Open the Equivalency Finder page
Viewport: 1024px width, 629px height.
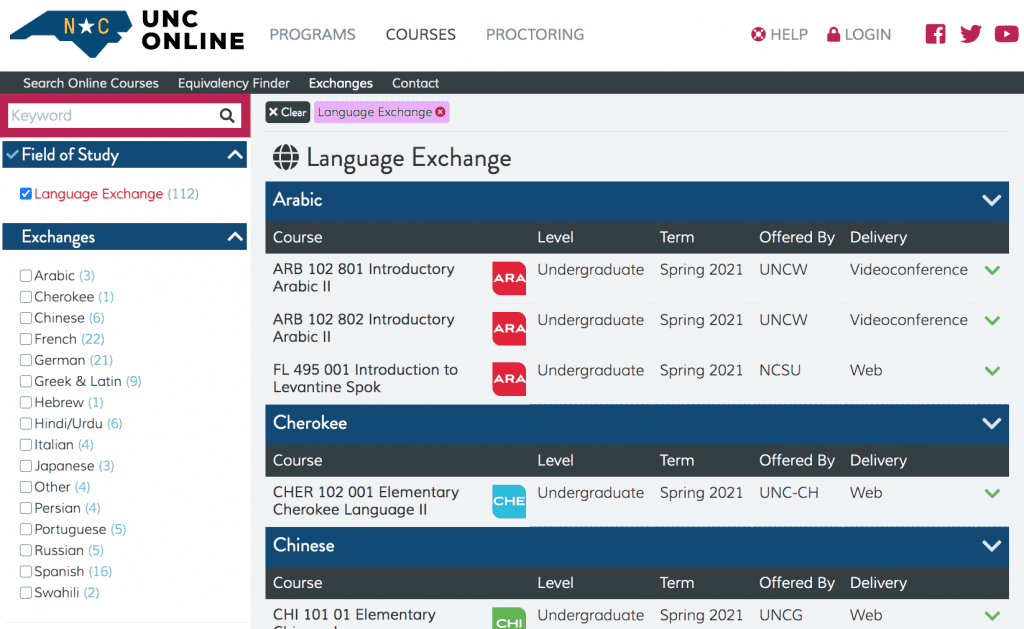pyautogui.click(x=234, y=83)
